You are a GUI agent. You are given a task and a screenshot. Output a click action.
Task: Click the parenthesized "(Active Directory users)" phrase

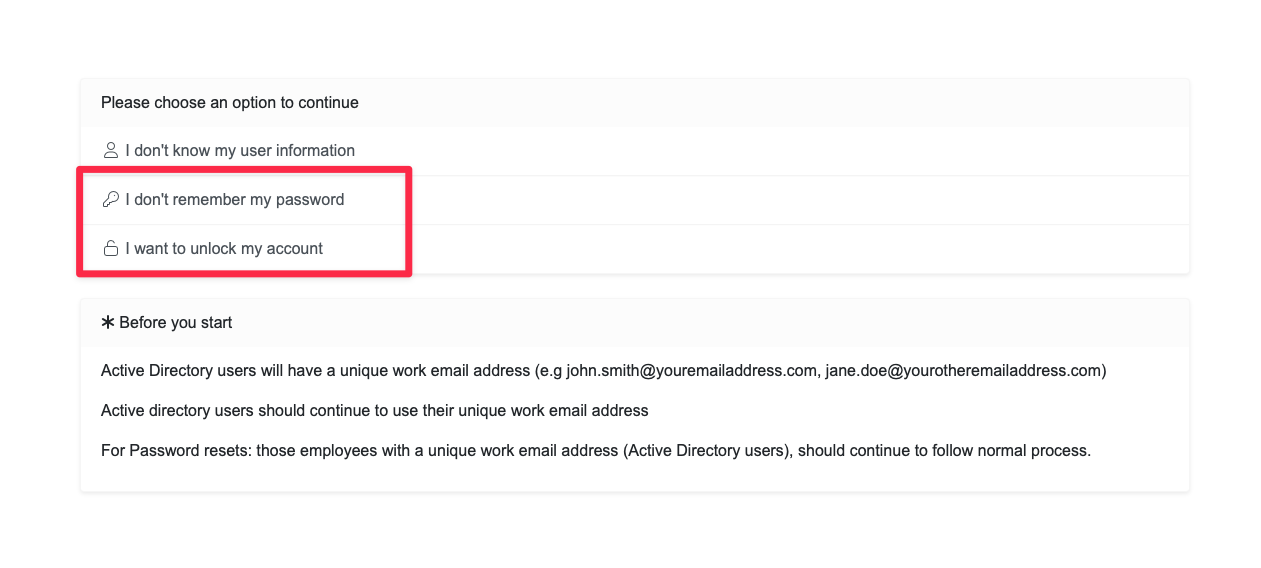pos(704,450)
